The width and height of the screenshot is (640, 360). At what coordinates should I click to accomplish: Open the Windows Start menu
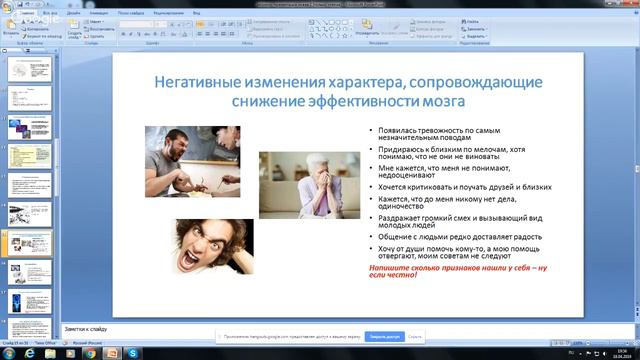click(9, 353)
